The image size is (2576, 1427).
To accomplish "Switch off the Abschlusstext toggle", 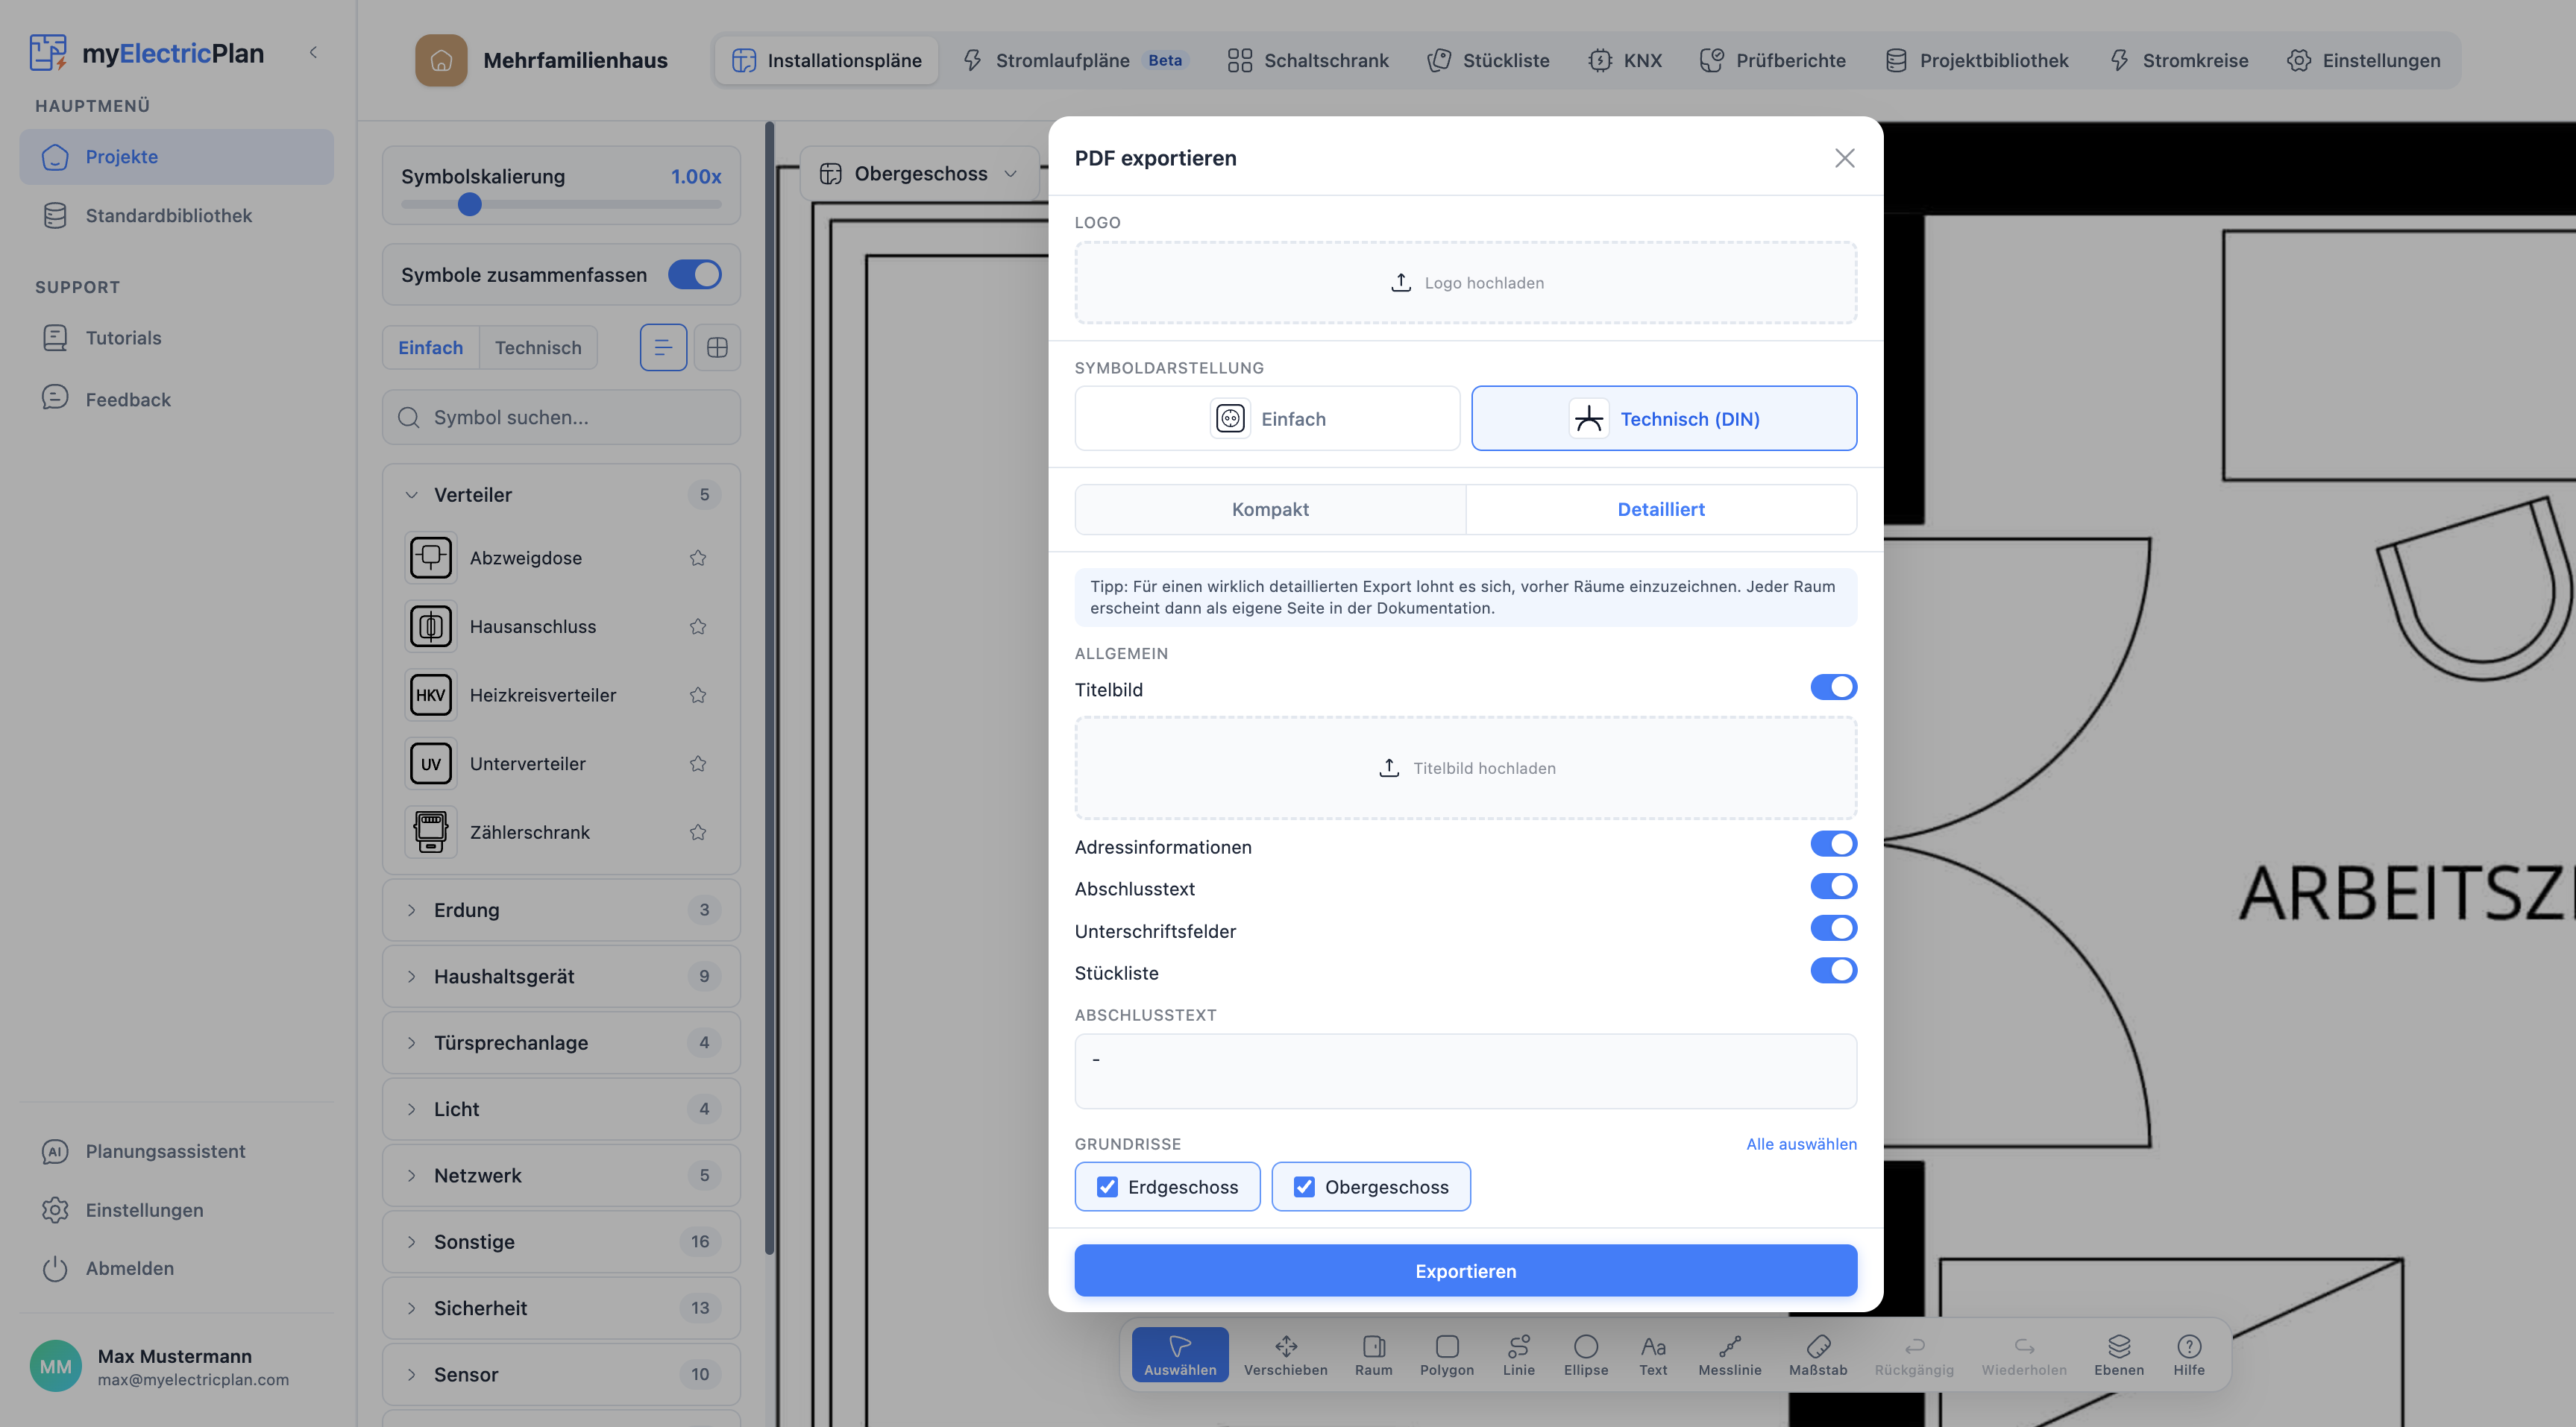I will (x=1833, y=886).
